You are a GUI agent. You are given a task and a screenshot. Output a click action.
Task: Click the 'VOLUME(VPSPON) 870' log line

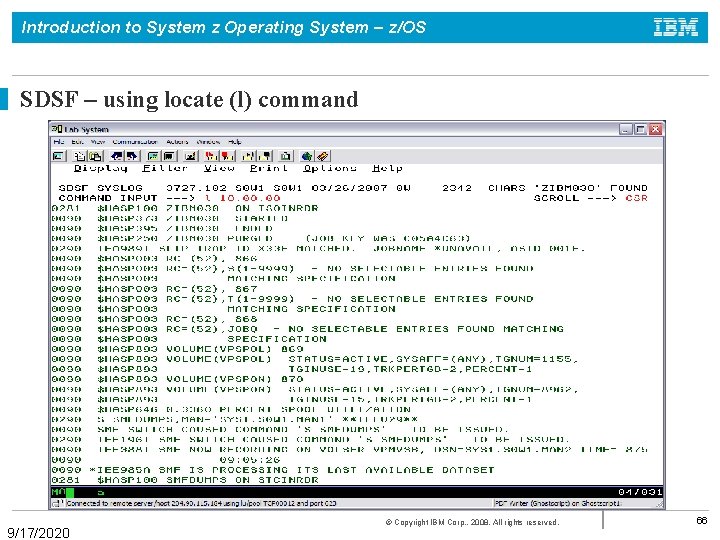[178, 379]
